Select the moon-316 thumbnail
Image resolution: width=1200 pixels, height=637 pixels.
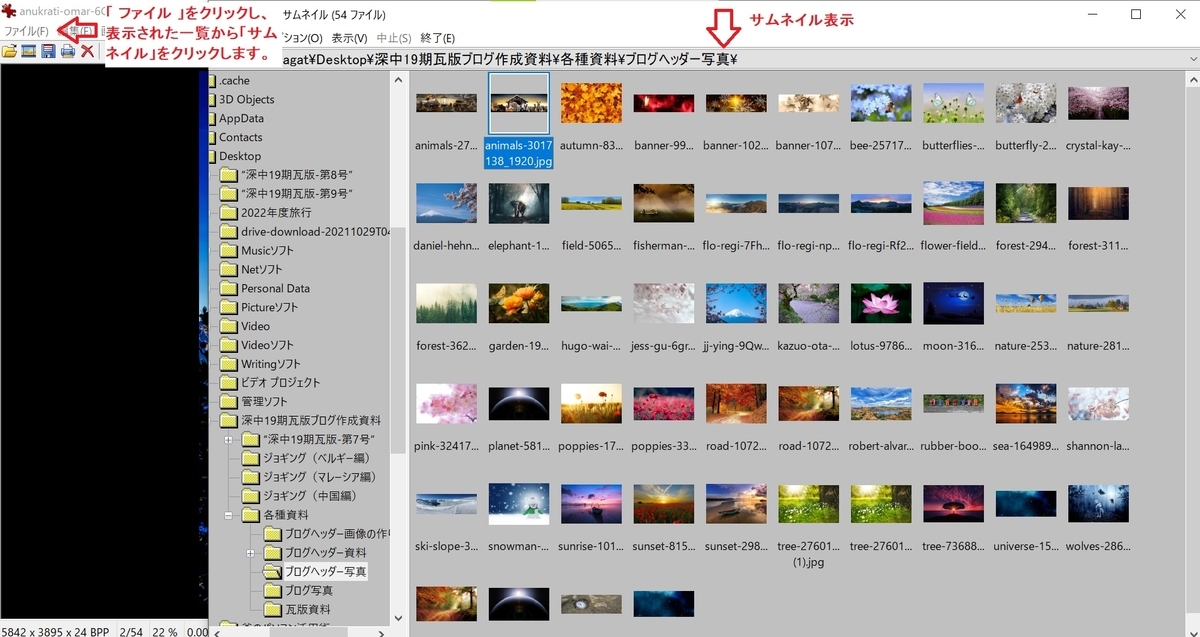click(954, 303)
